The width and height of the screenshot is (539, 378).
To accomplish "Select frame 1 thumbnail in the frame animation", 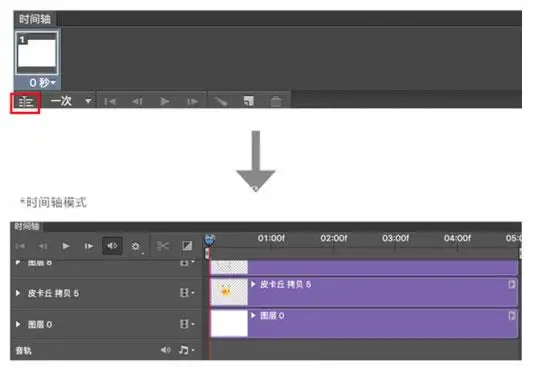I will pyautogui.click(x=37, y=53).
